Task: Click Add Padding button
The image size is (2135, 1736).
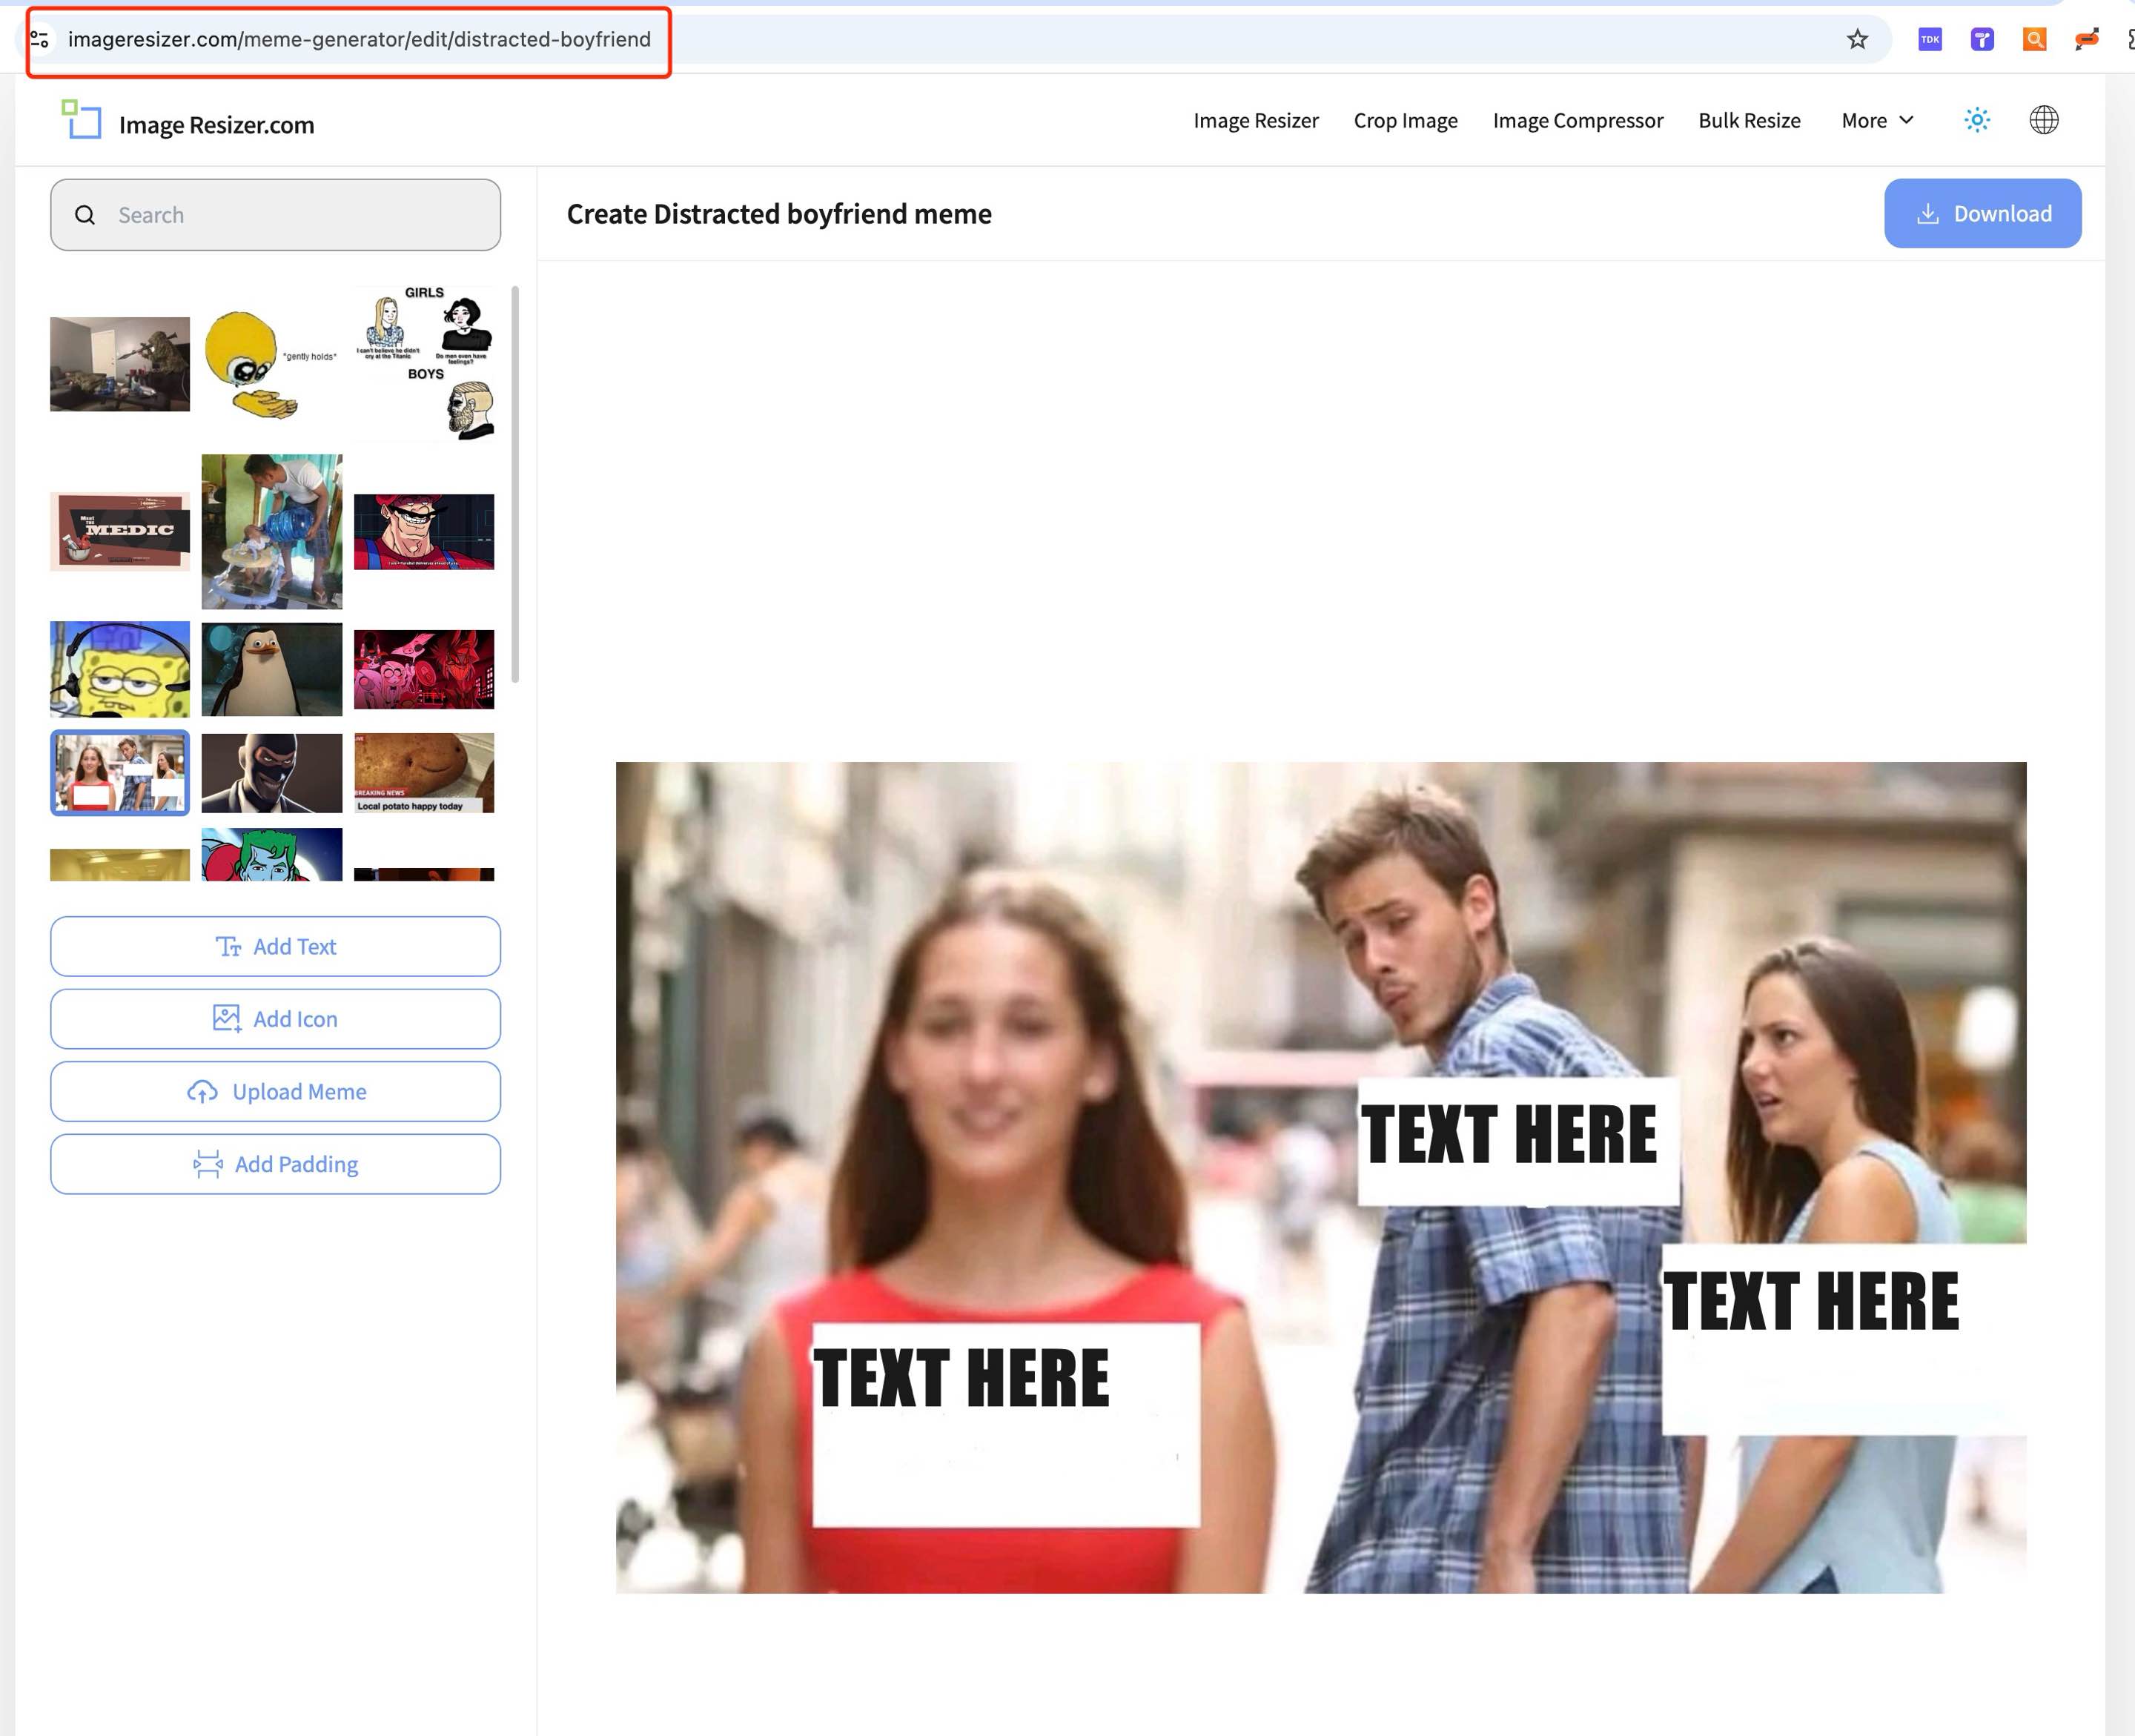Action: [x=275, y=1164]
